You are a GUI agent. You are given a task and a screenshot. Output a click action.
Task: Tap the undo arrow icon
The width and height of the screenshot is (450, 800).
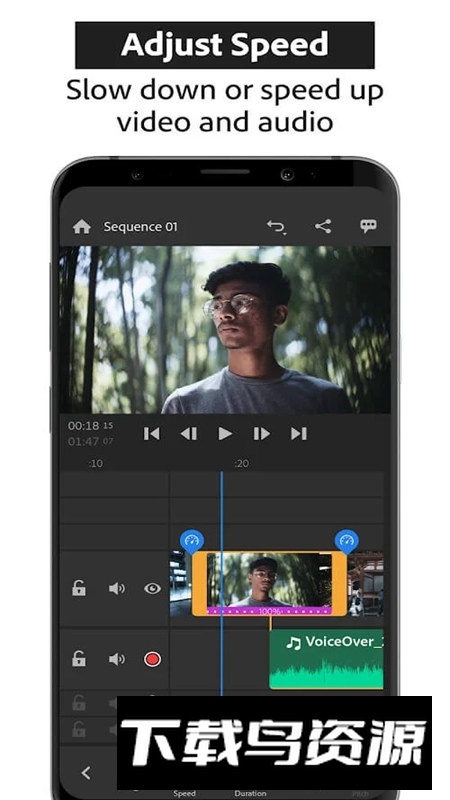tap(276, 227)
